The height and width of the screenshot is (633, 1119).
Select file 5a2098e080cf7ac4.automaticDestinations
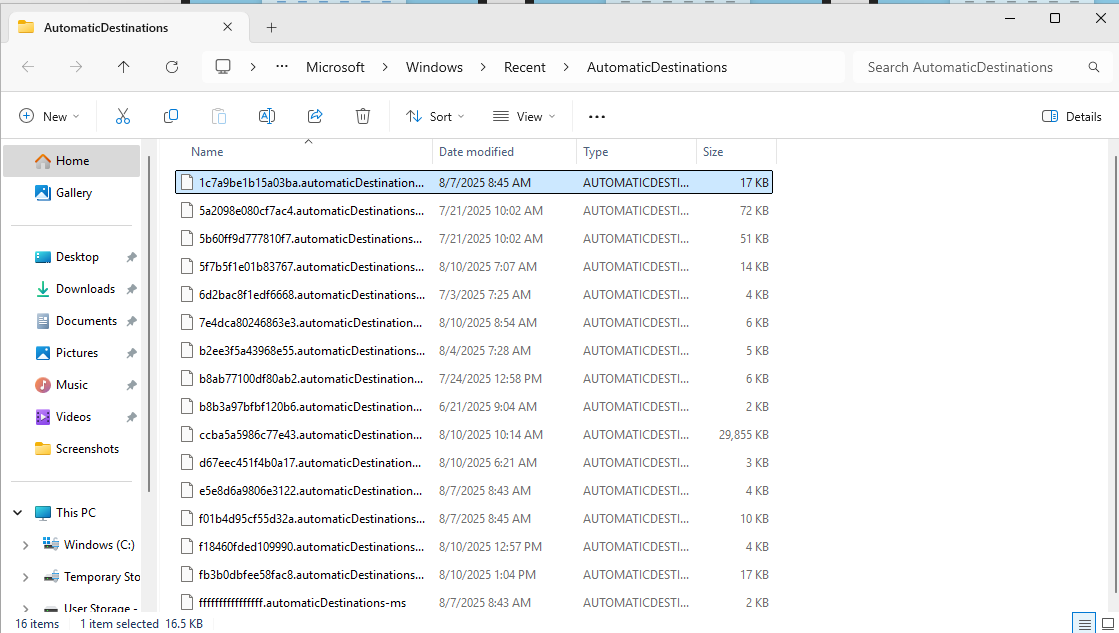(474, 211)
